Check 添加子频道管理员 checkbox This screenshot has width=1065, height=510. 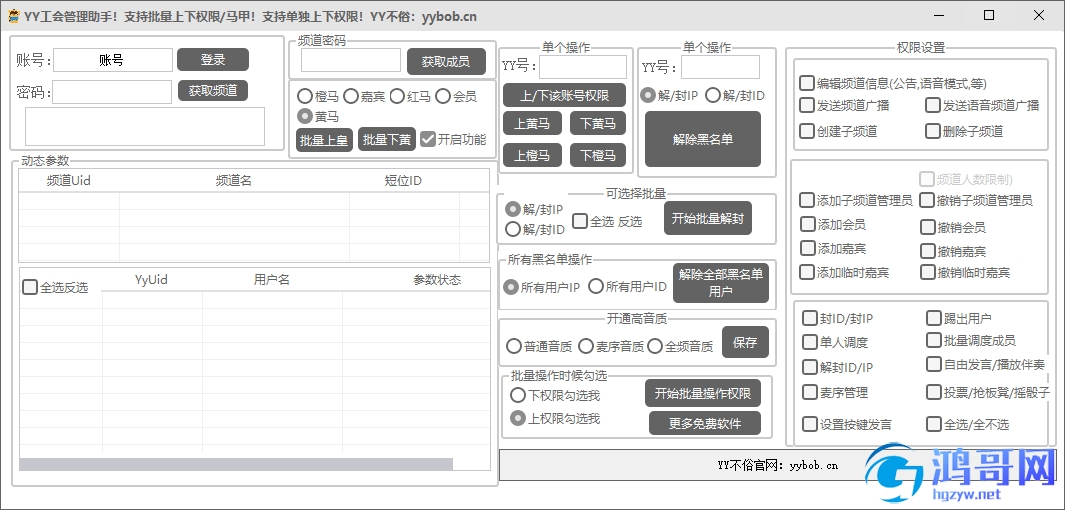(806, 200)
